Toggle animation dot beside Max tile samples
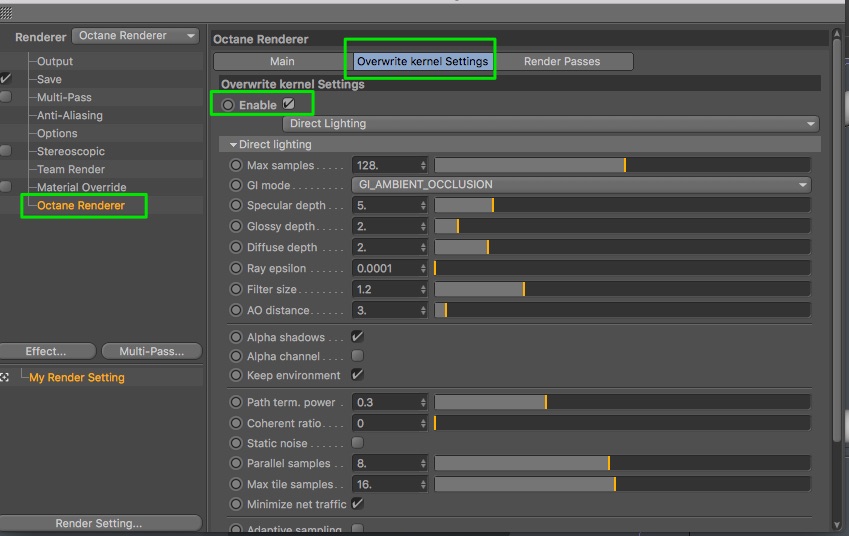The image size is (849, 536). 236,484
